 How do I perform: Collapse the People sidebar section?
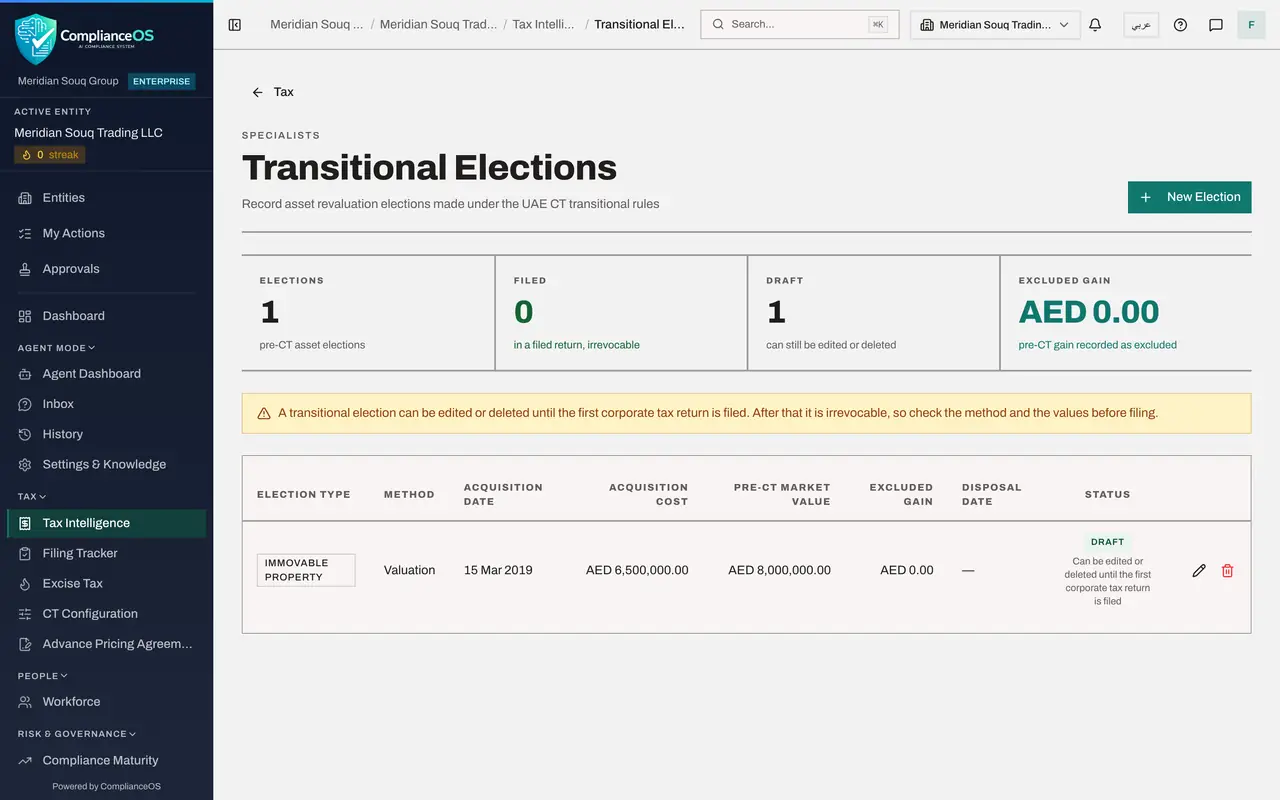43,676
